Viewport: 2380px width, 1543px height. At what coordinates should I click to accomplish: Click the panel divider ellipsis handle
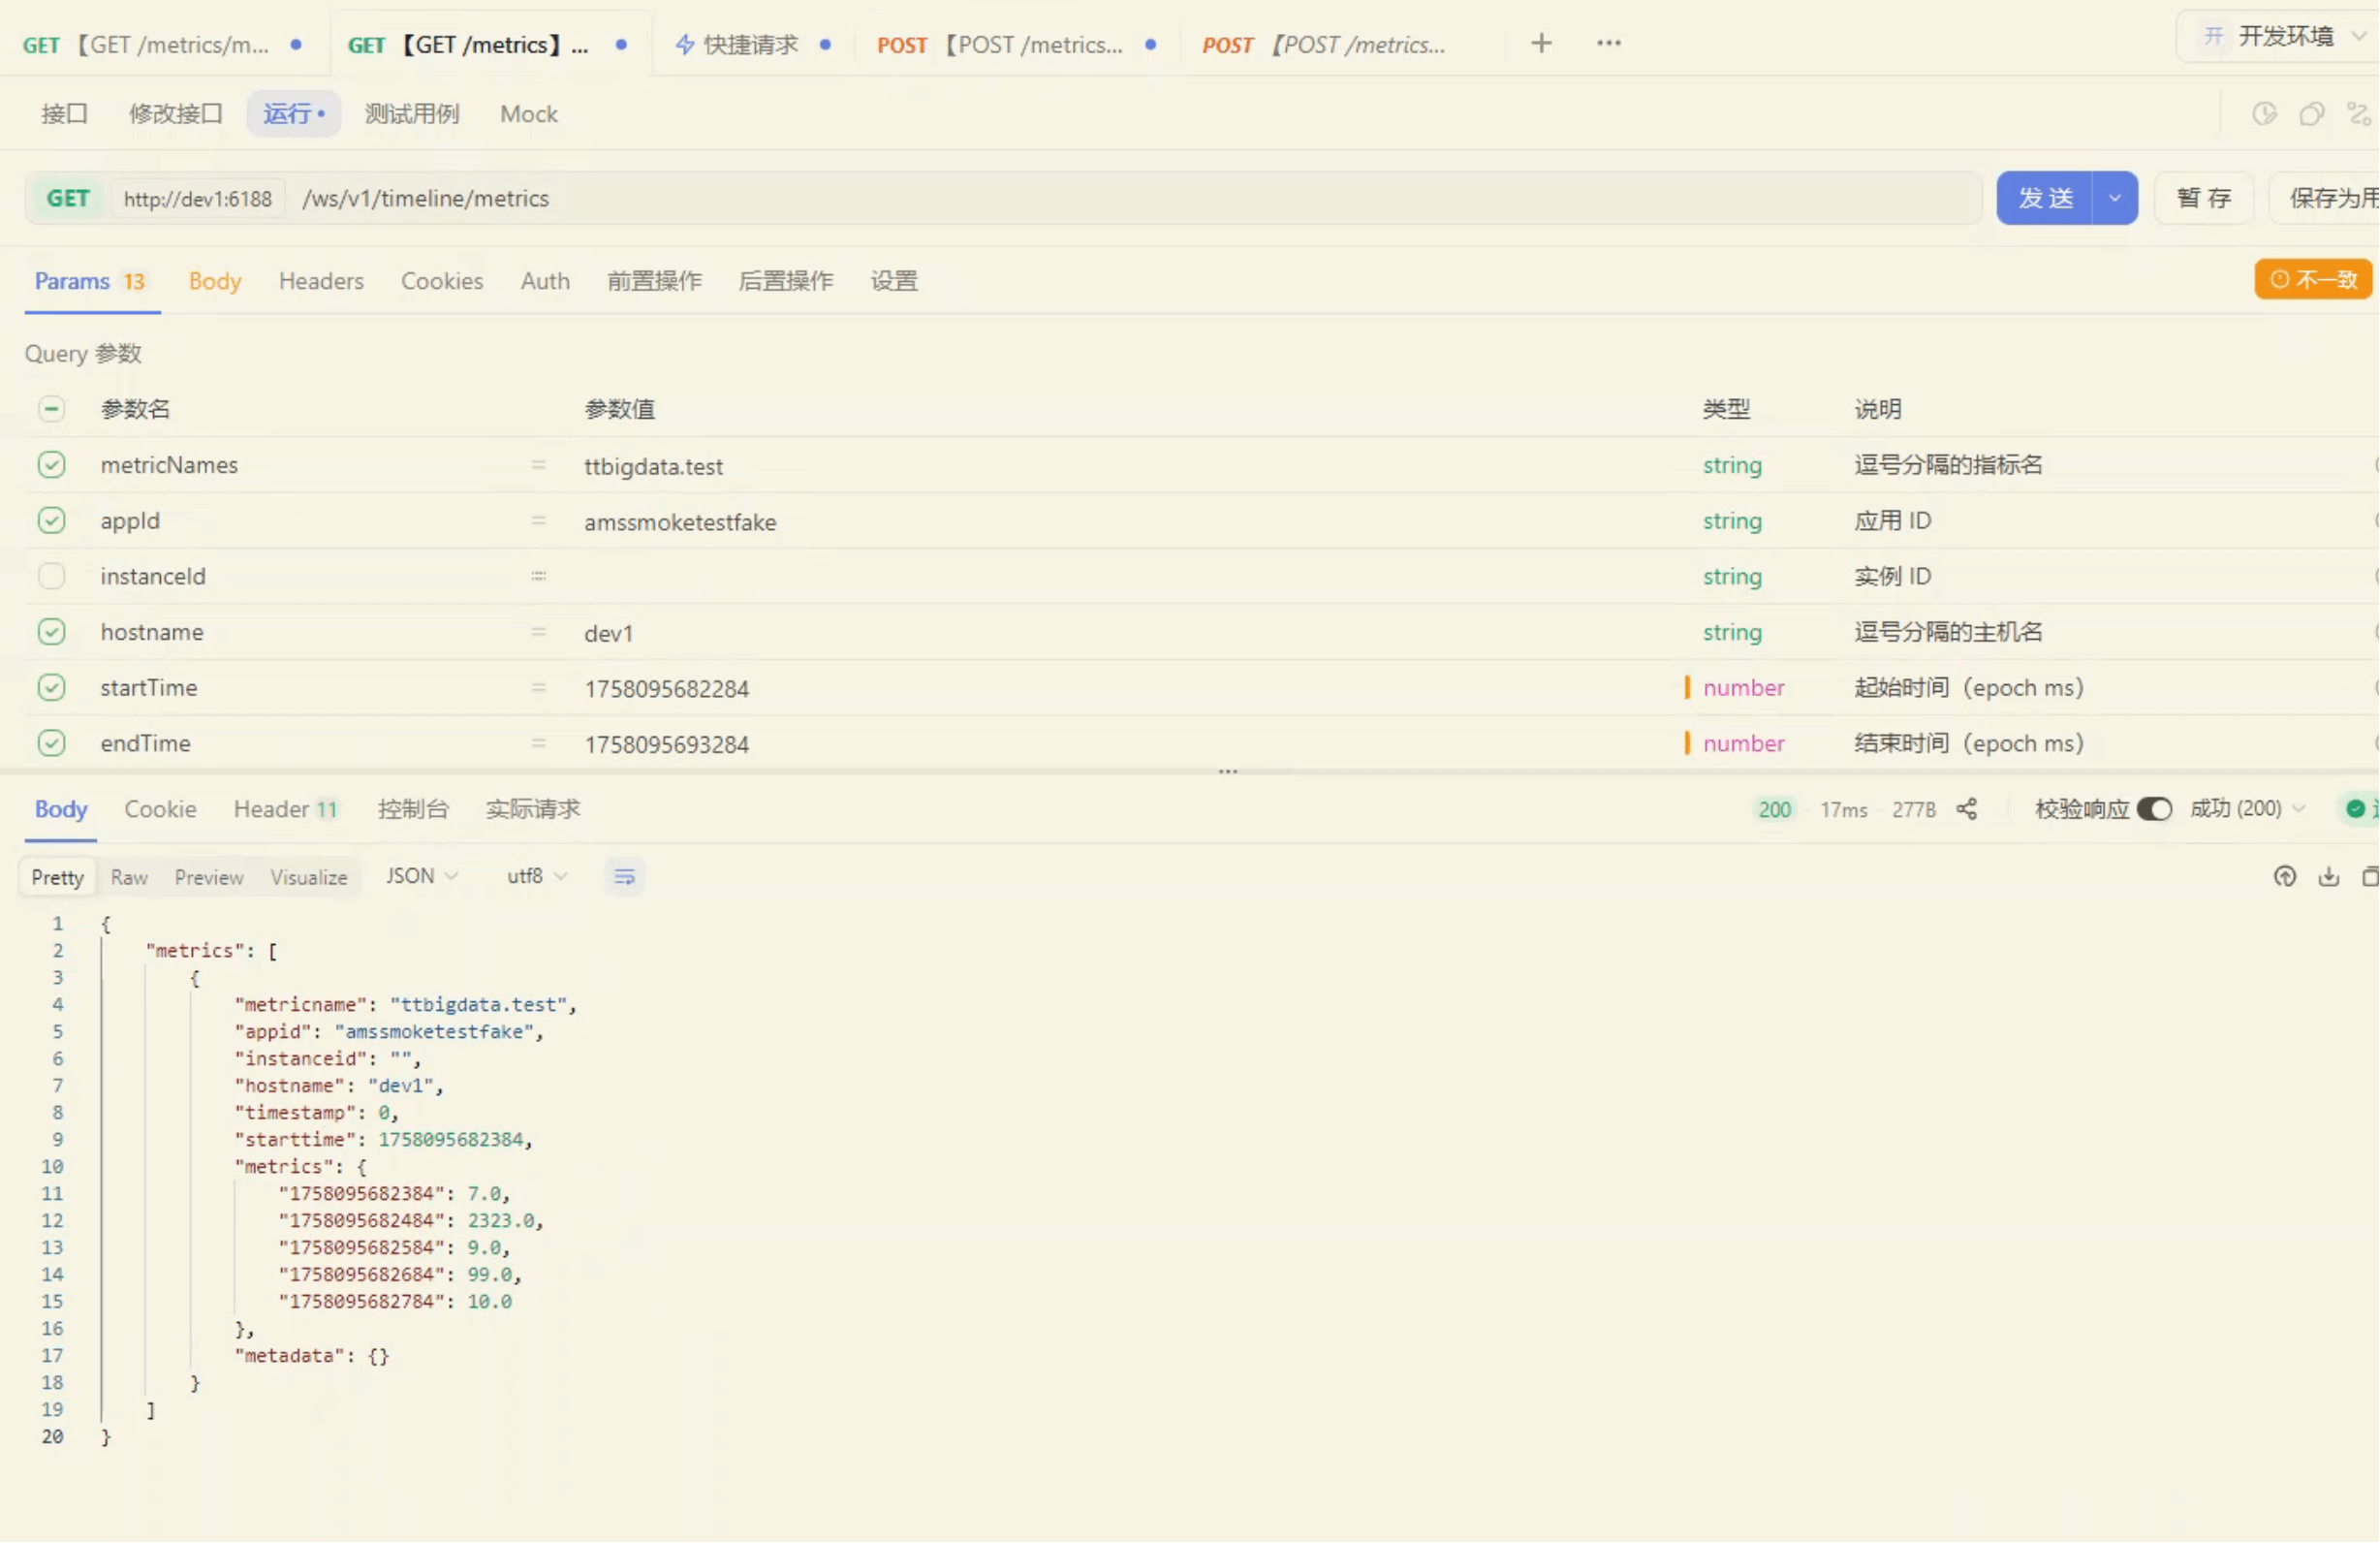(1228, 771)
